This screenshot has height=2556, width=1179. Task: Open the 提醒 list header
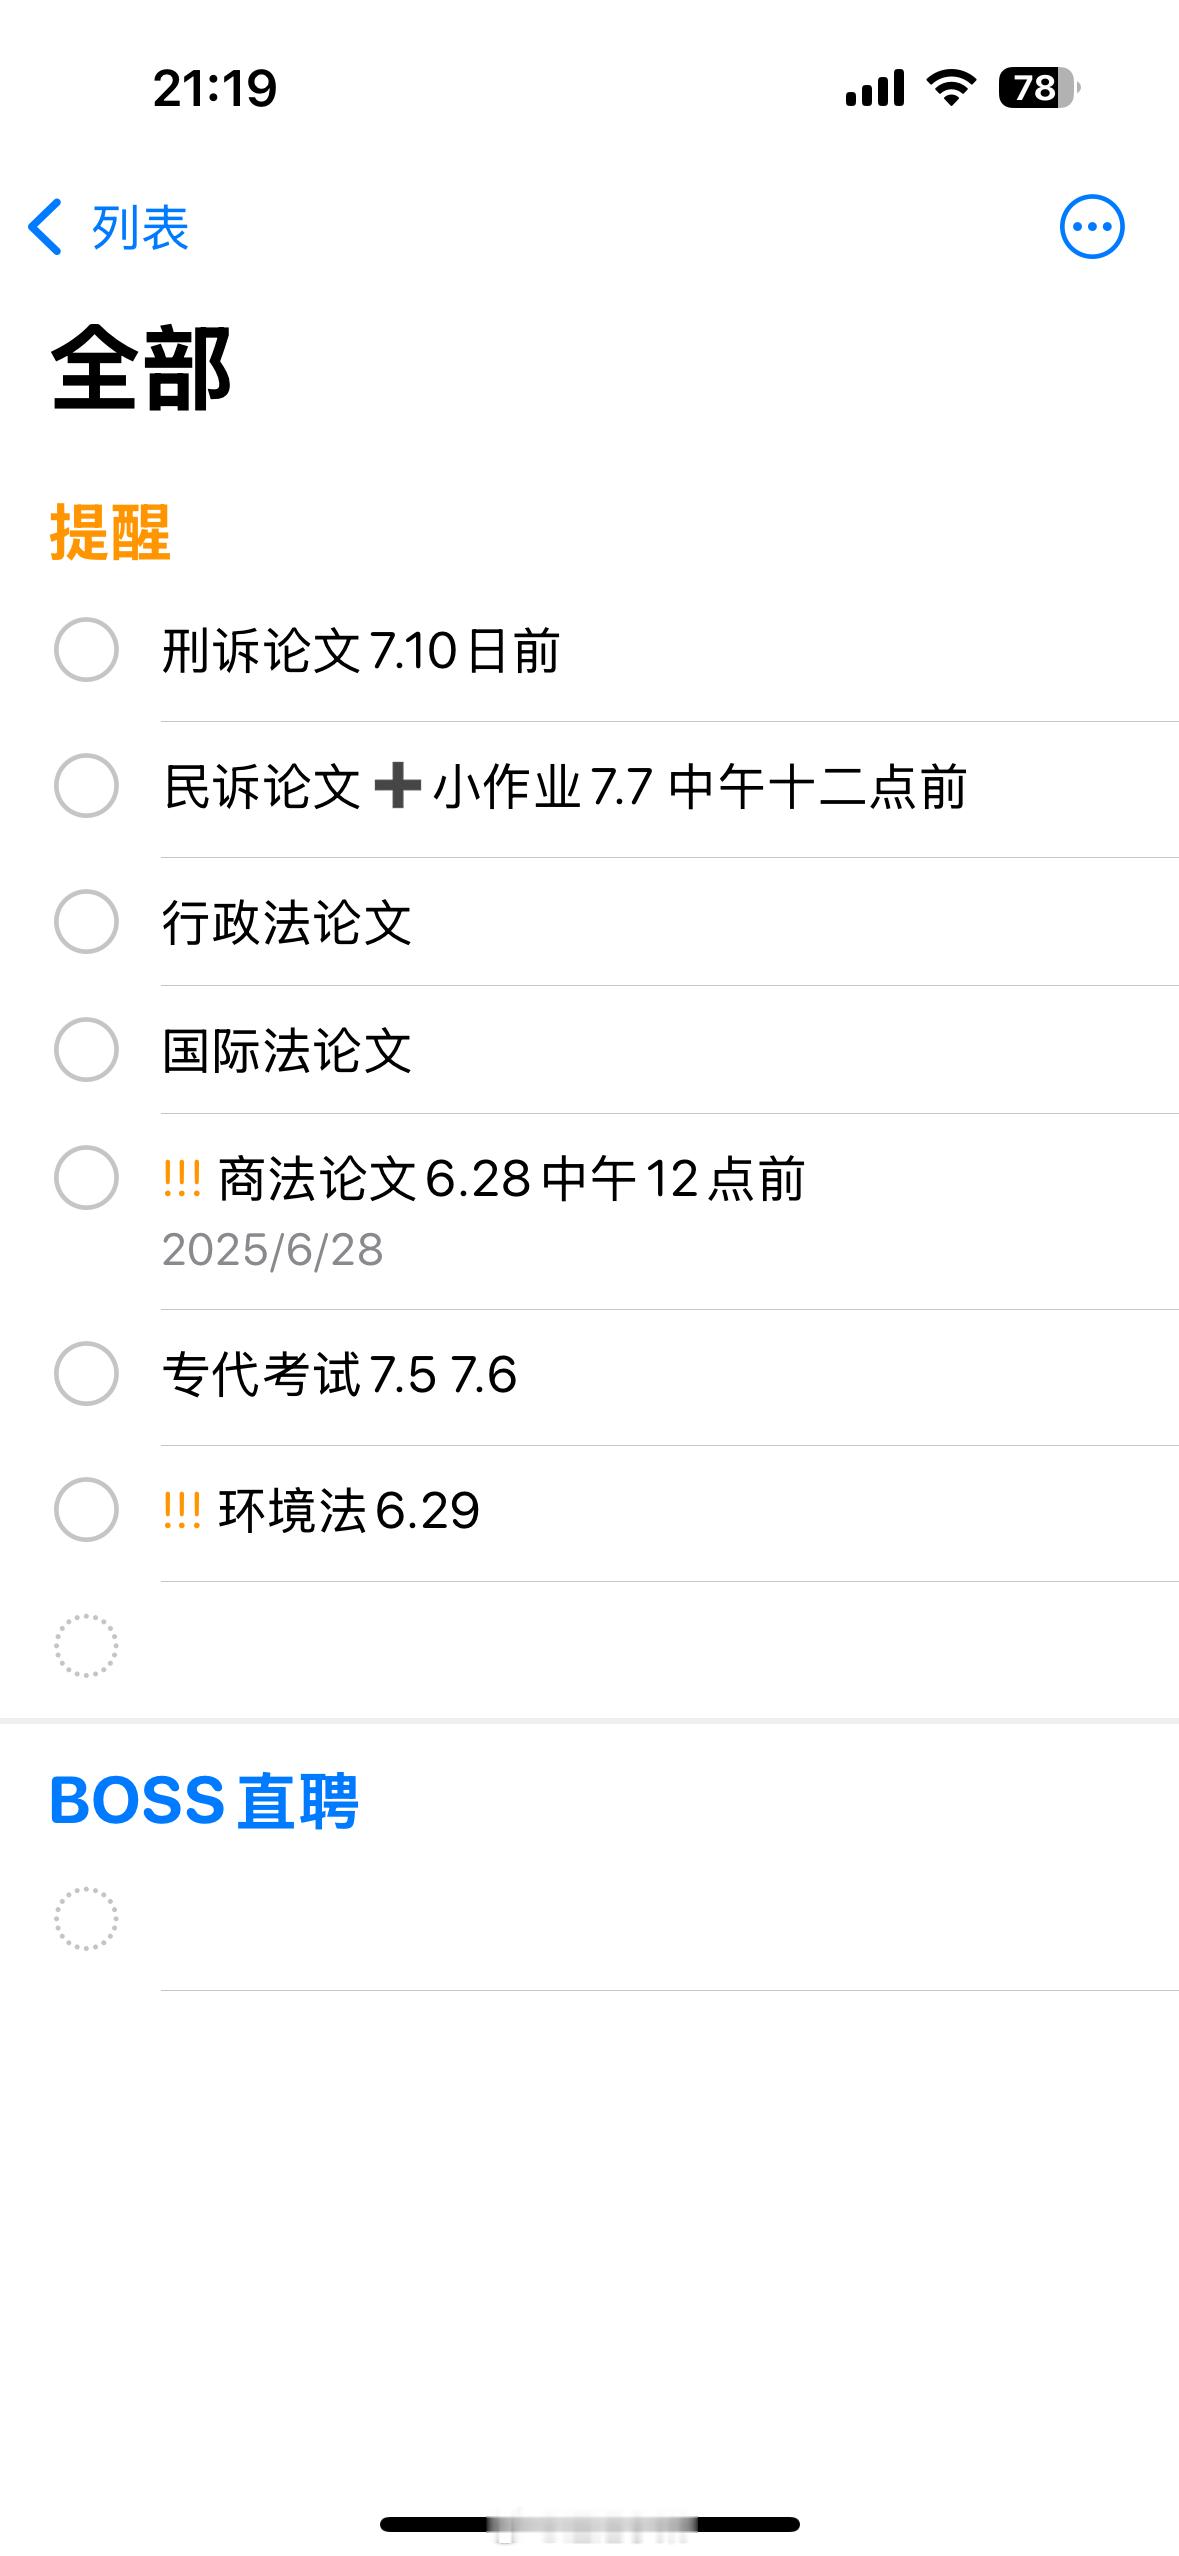click(110, 532)
